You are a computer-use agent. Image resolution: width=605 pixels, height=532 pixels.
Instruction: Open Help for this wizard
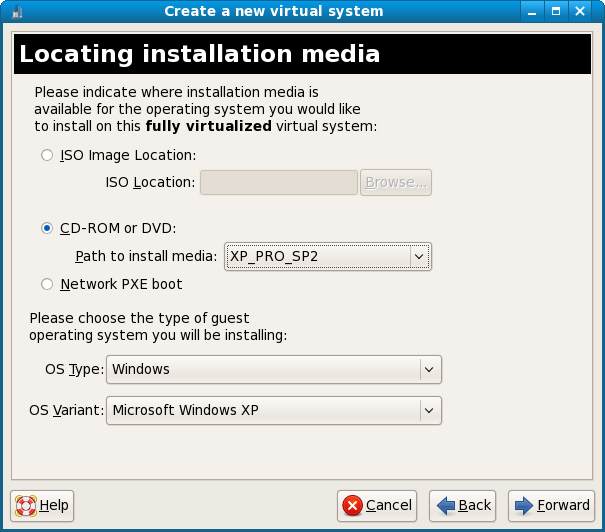pos(42,506)
